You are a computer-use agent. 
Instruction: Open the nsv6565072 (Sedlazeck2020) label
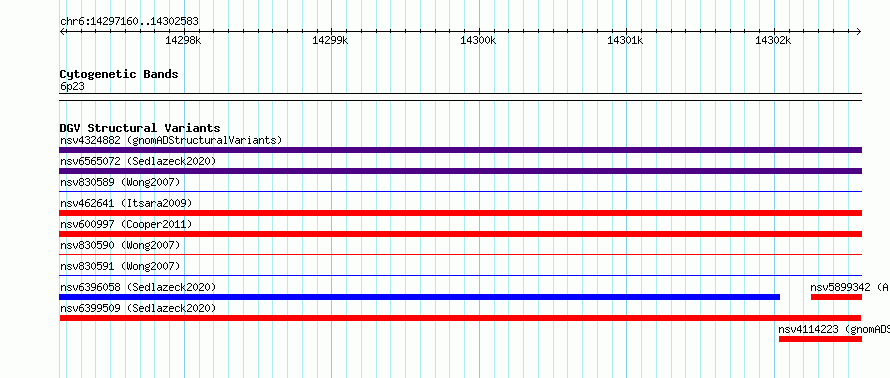click(138, 161)
